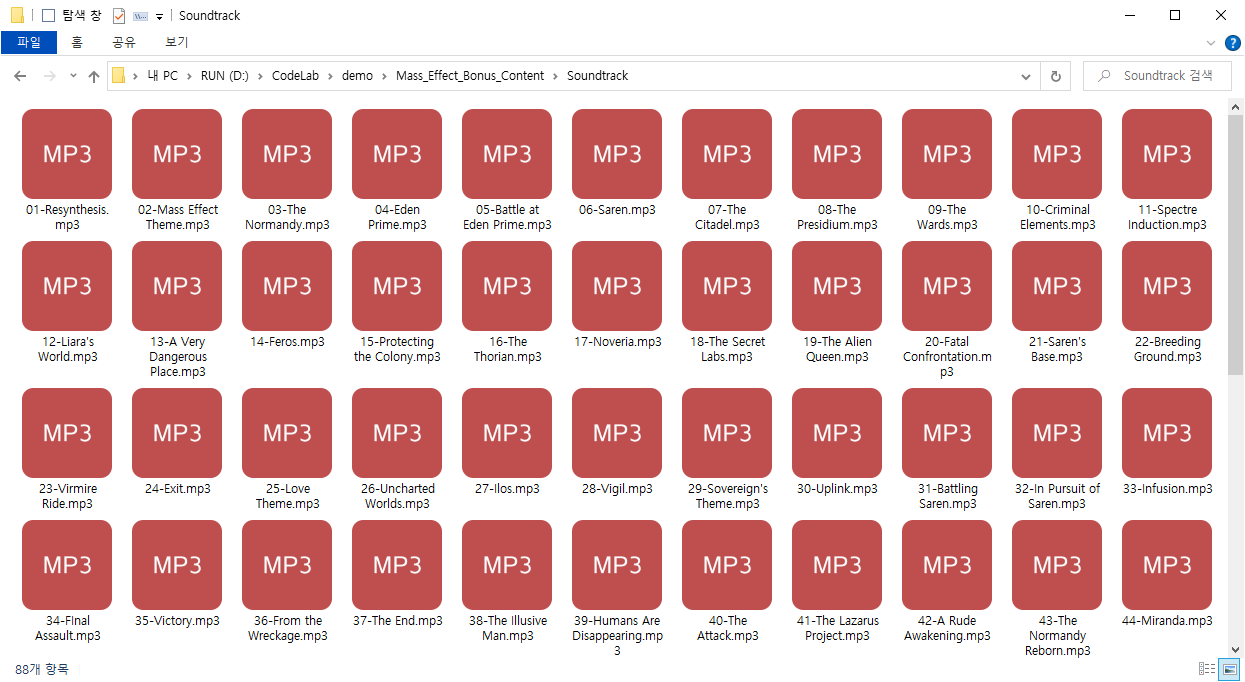Select the 10-Criminal Elements.mp3 file icon

pyautogui.click(x=1057, y=154)
